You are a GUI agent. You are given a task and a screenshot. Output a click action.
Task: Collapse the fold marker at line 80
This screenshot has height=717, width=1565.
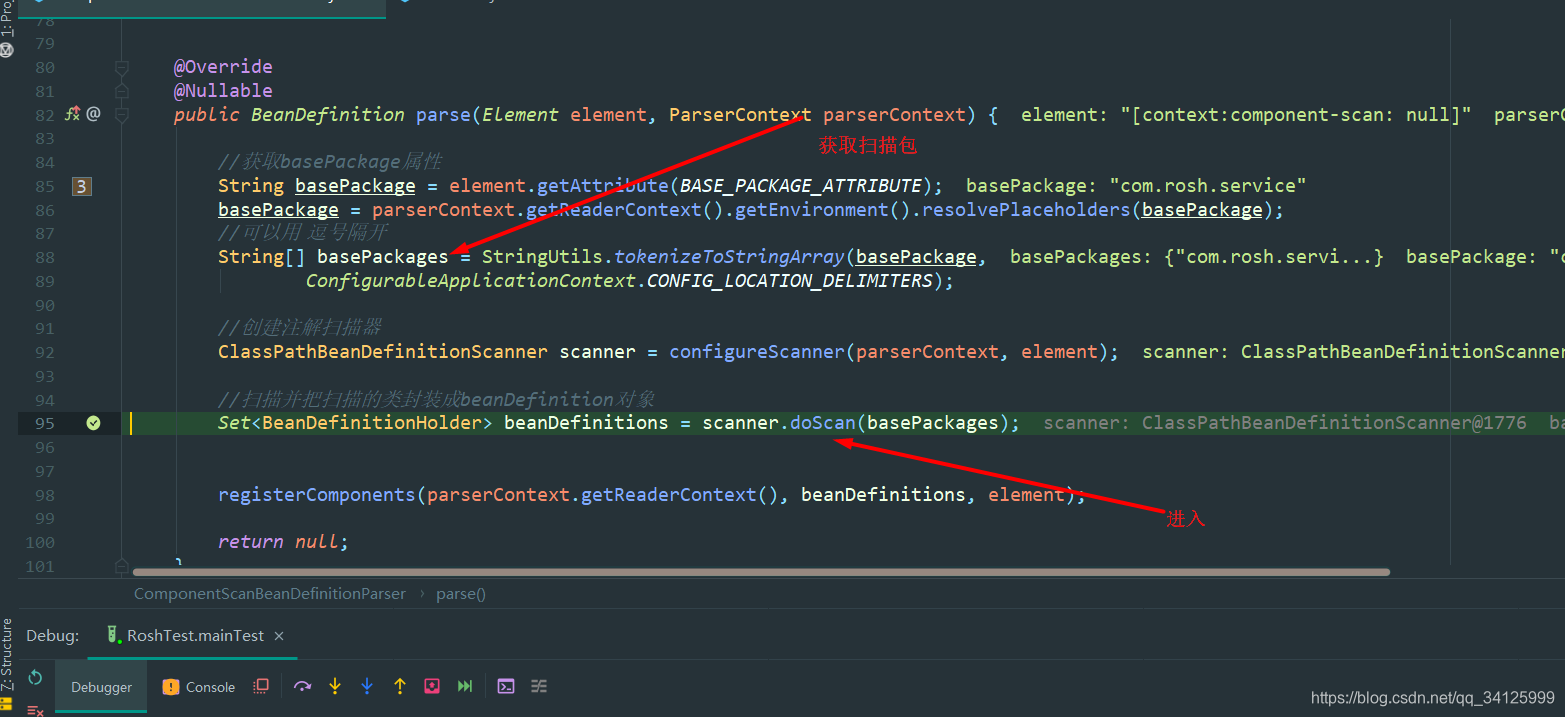tap(122, 67)
